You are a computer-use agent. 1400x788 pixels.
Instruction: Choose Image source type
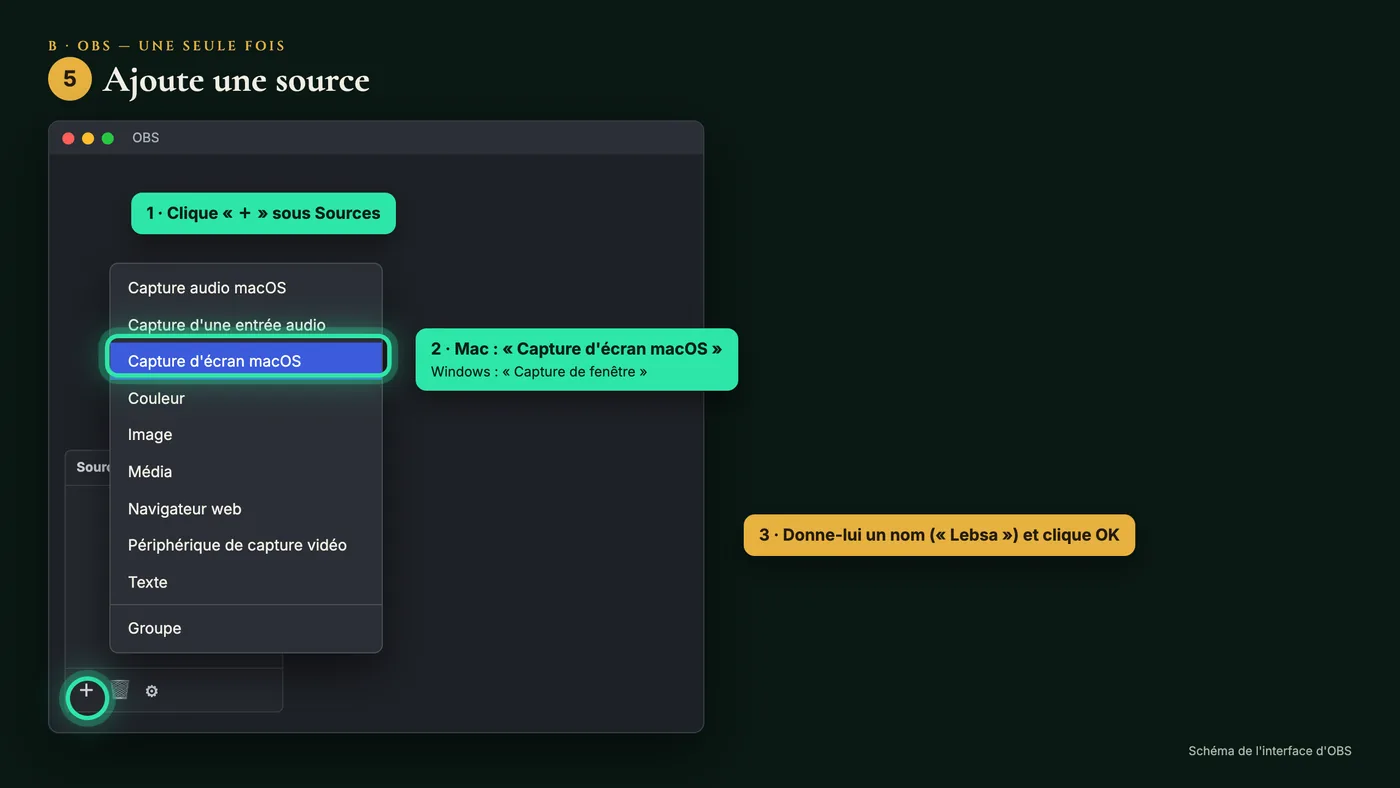(246, 435)
